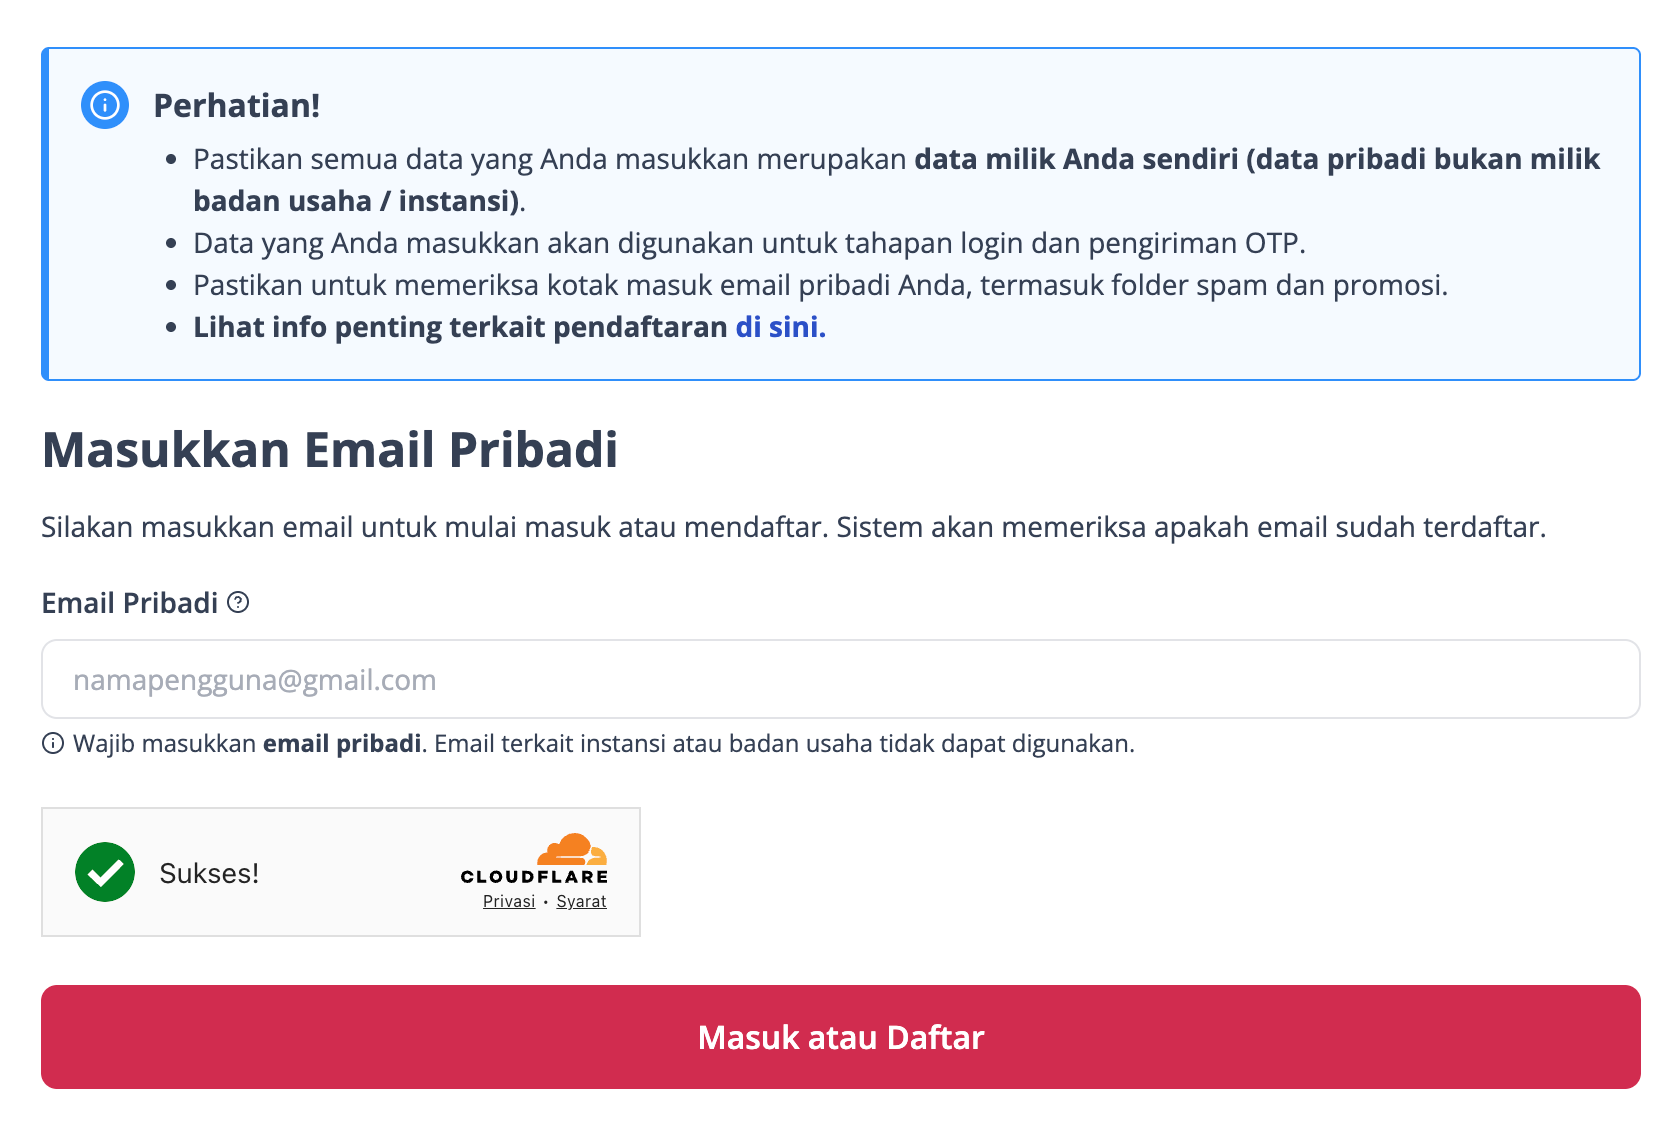Open the Syarat link in Cloudflare widget
The width and height of the screenshot is (1675, 1123).
click(581, 901)
